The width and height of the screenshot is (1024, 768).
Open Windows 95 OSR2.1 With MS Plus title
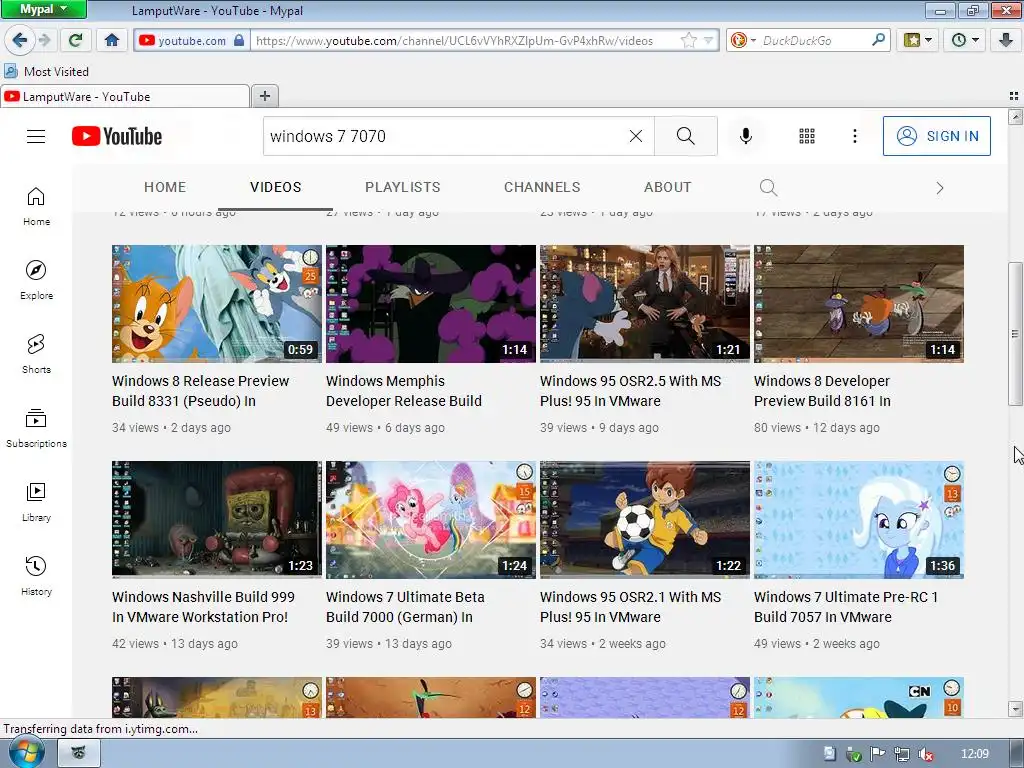(630, 607)
